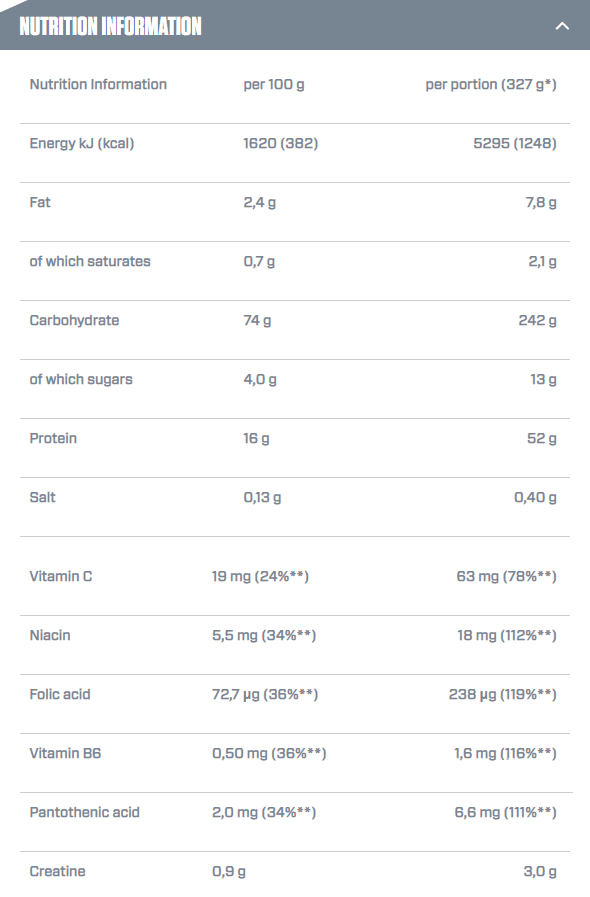The height and width of the screenshot is (897, 590).
Task: Click the 1620 (382) energy value
Action: (280, 144)
